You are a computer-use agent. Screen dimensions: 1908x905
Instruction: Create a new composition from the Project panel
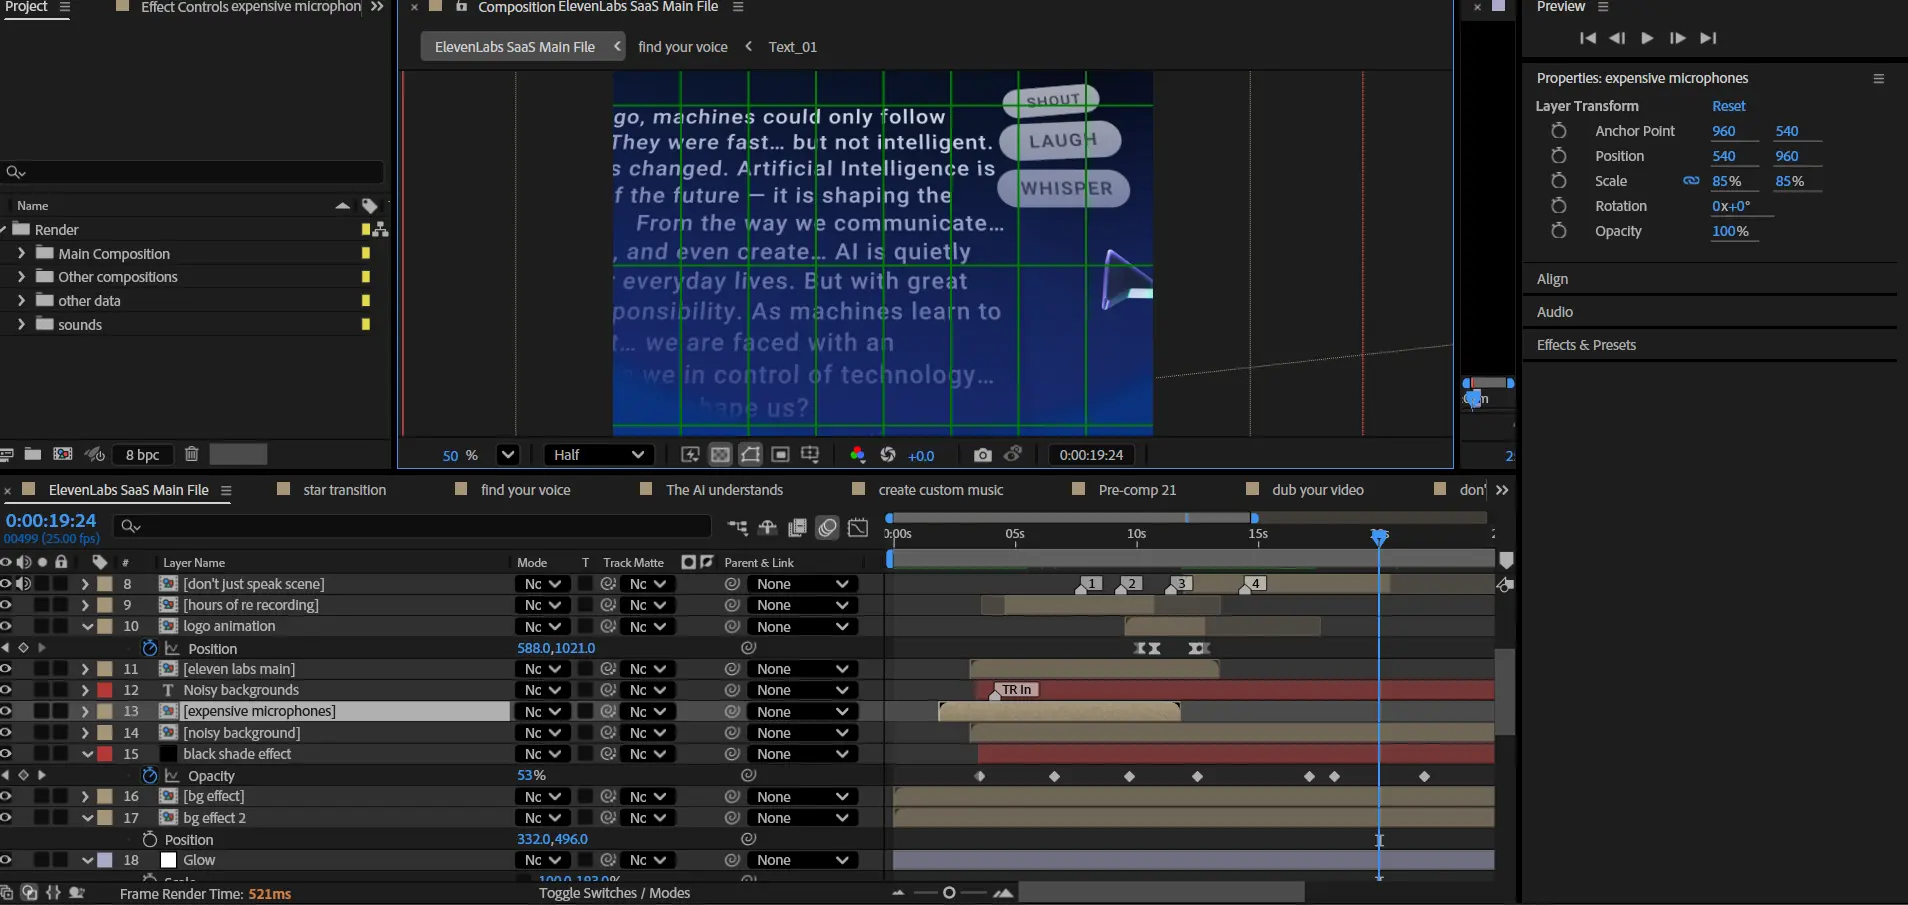(x=63, y=454)
